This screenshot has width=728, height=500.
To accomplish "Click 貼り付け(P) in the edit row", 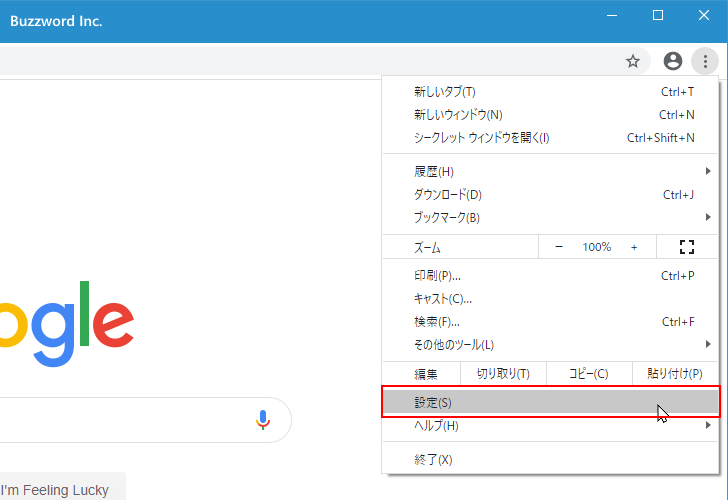I will pos(675,374).
